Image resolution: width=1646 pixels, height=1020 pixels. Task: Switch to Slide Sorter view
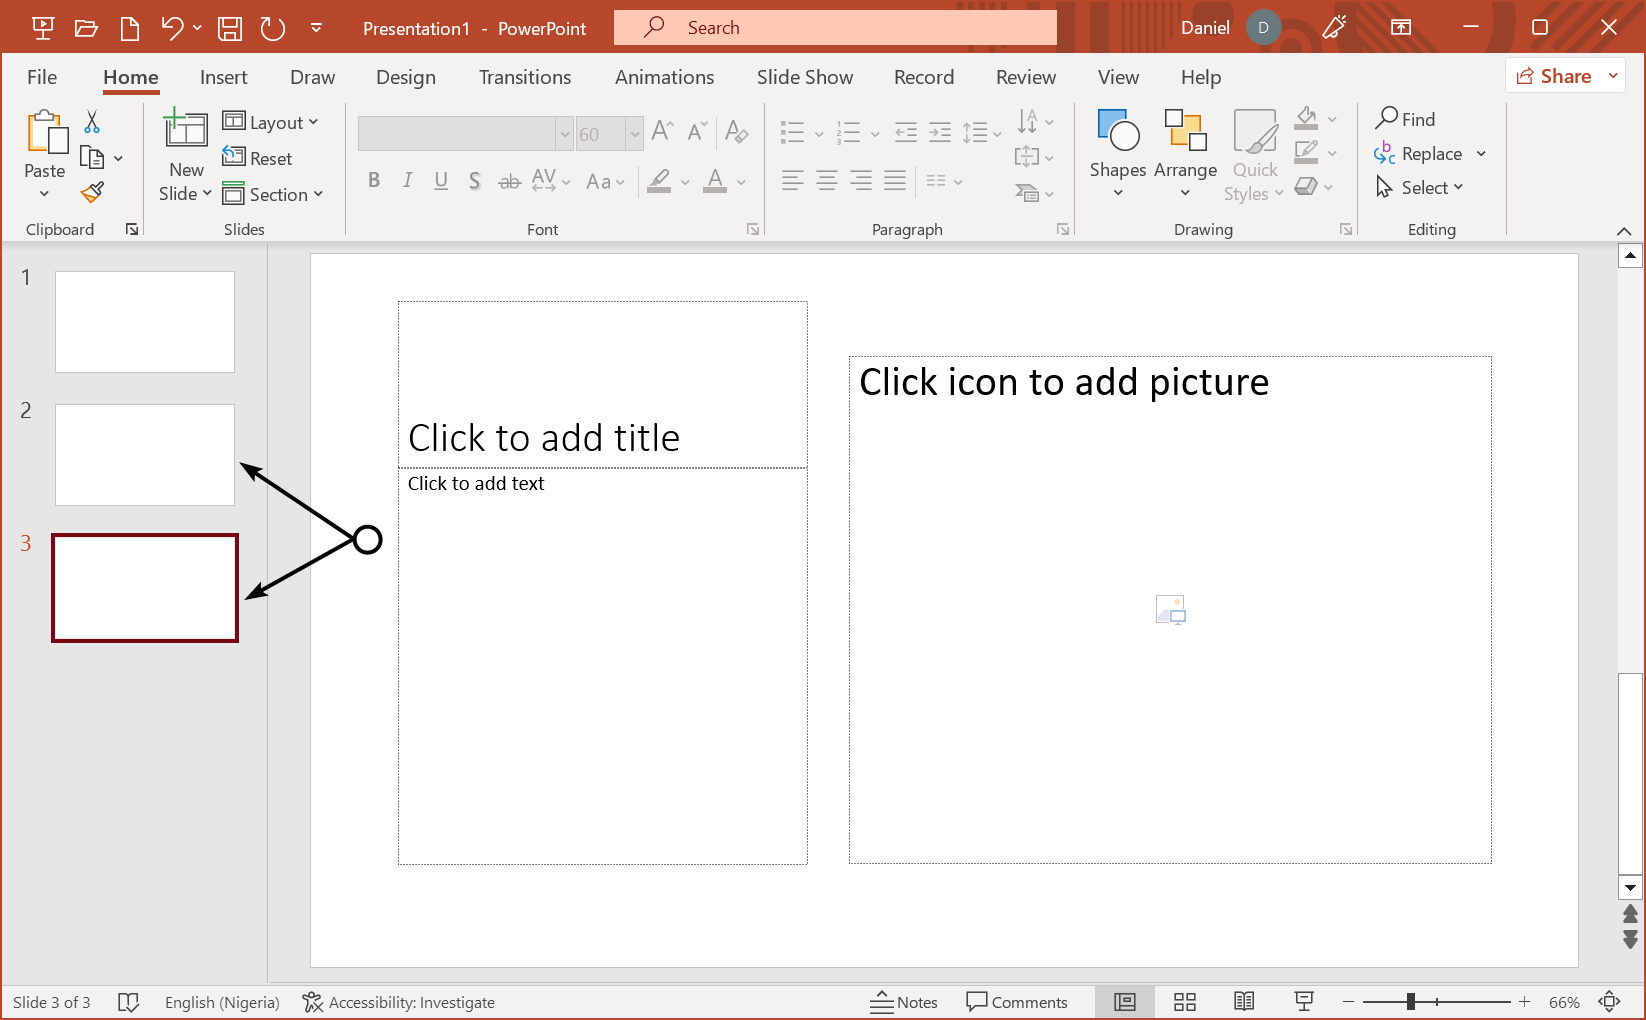click(1184, 1001)
